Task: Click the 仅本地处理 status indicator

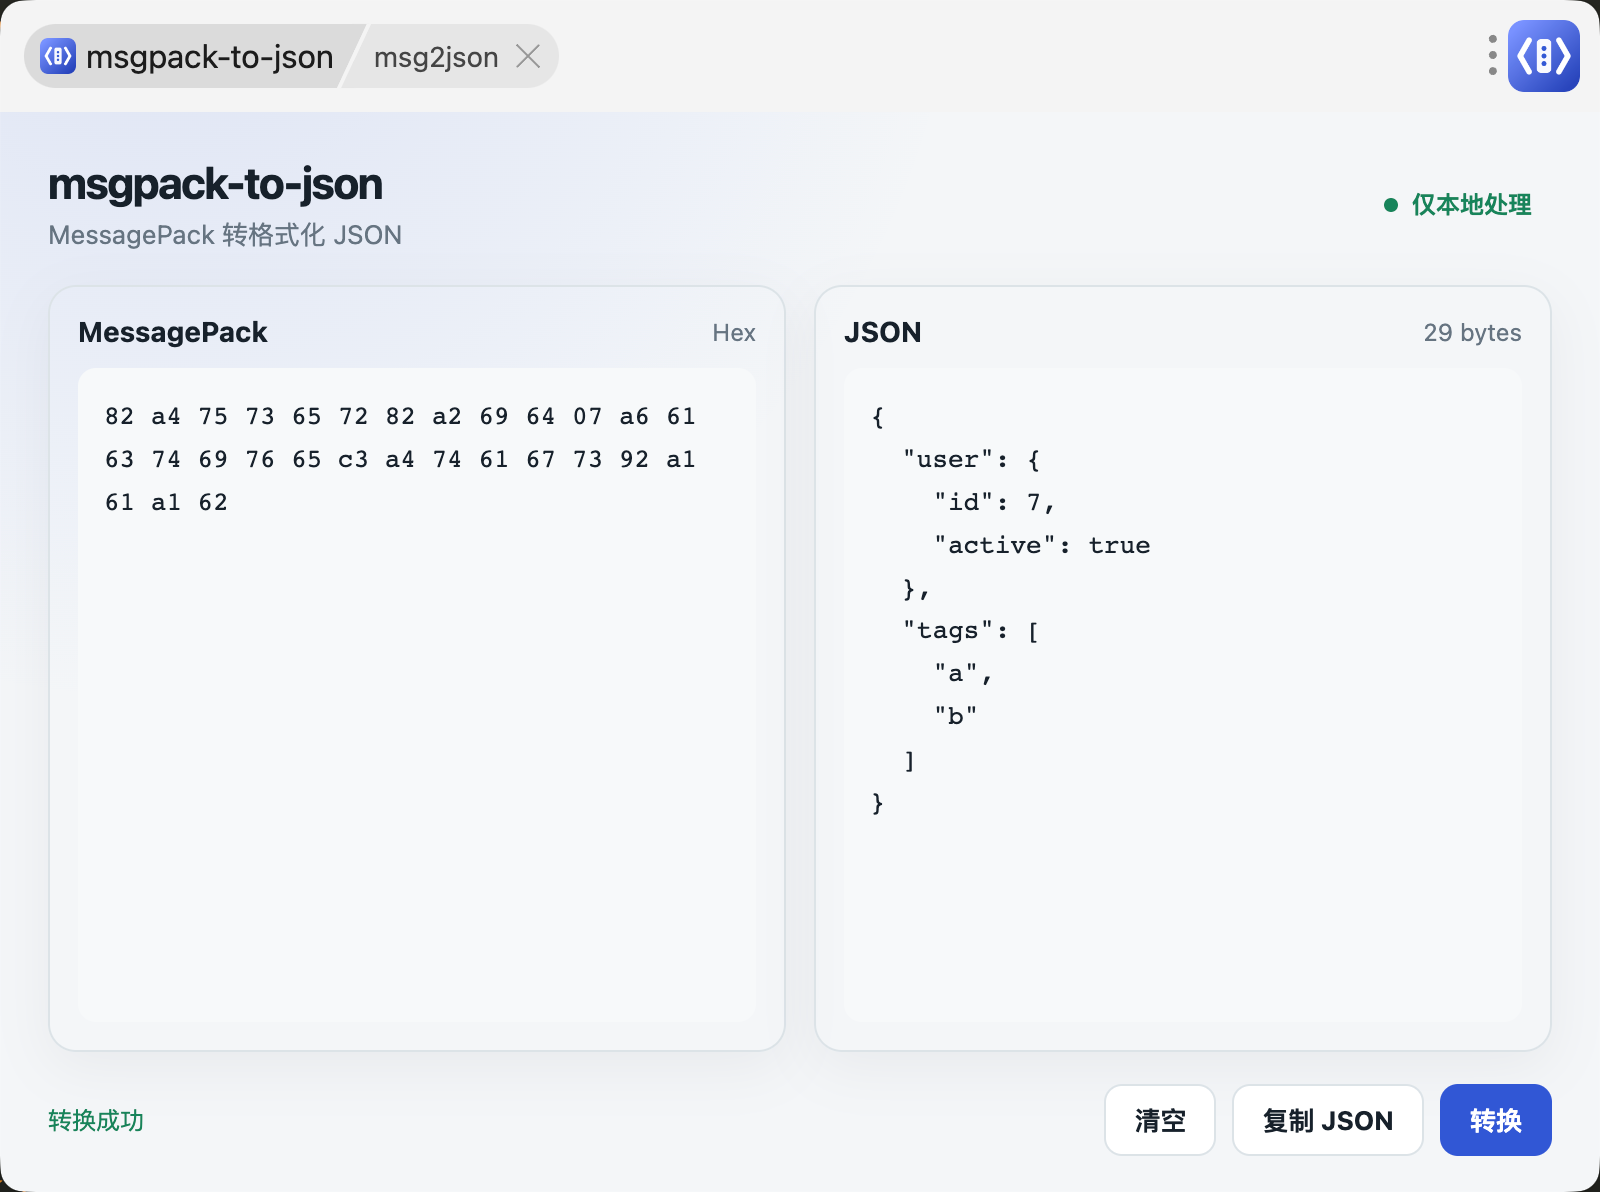Action: tap(1457, 205)
